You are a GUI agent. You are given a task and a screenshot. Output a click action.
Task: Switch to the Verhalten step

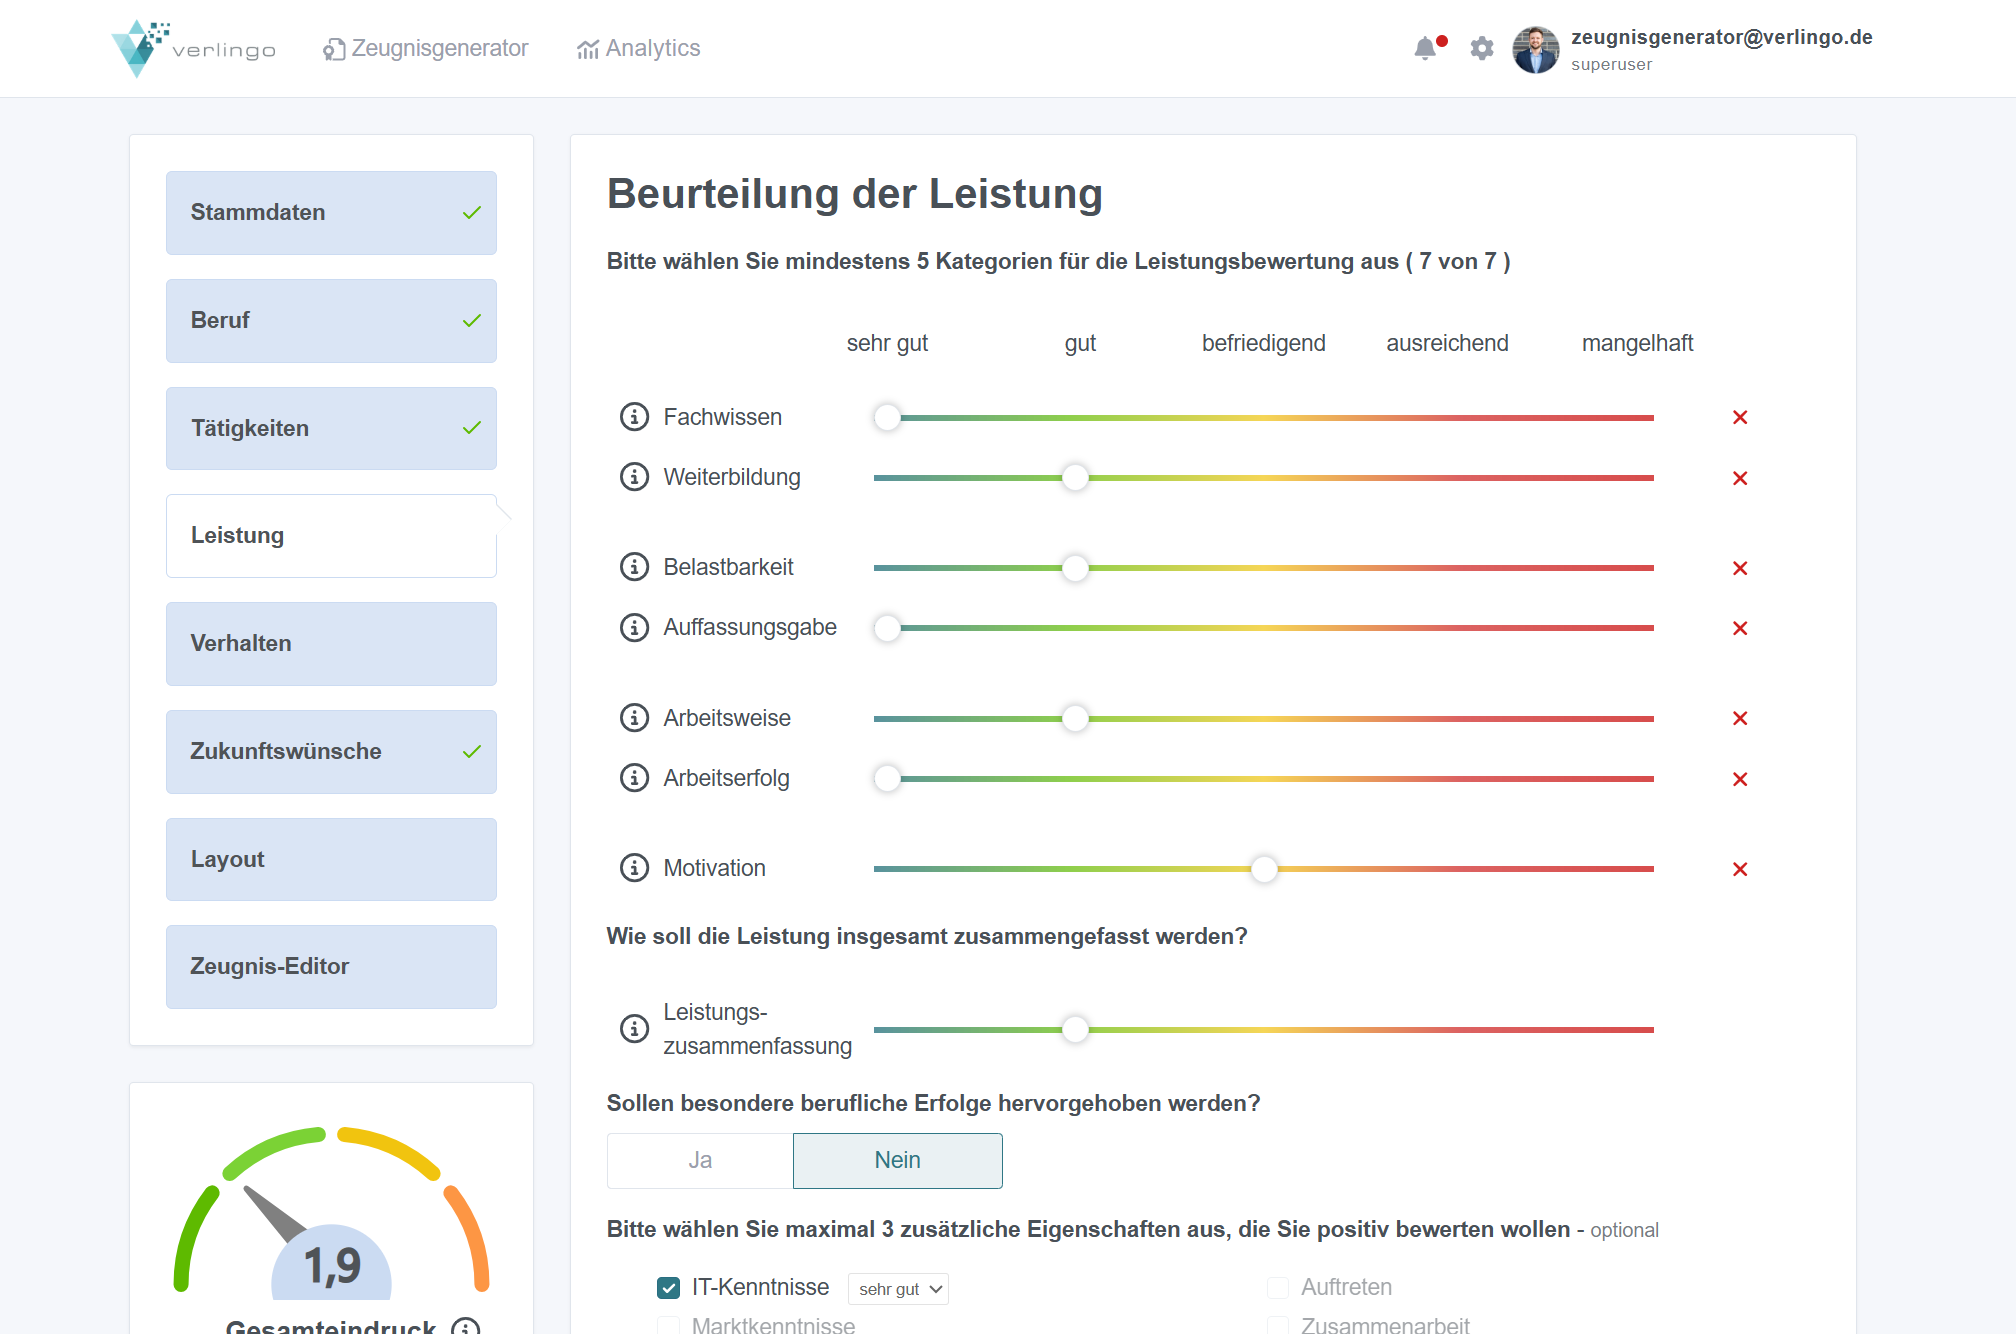pos(331,643)
